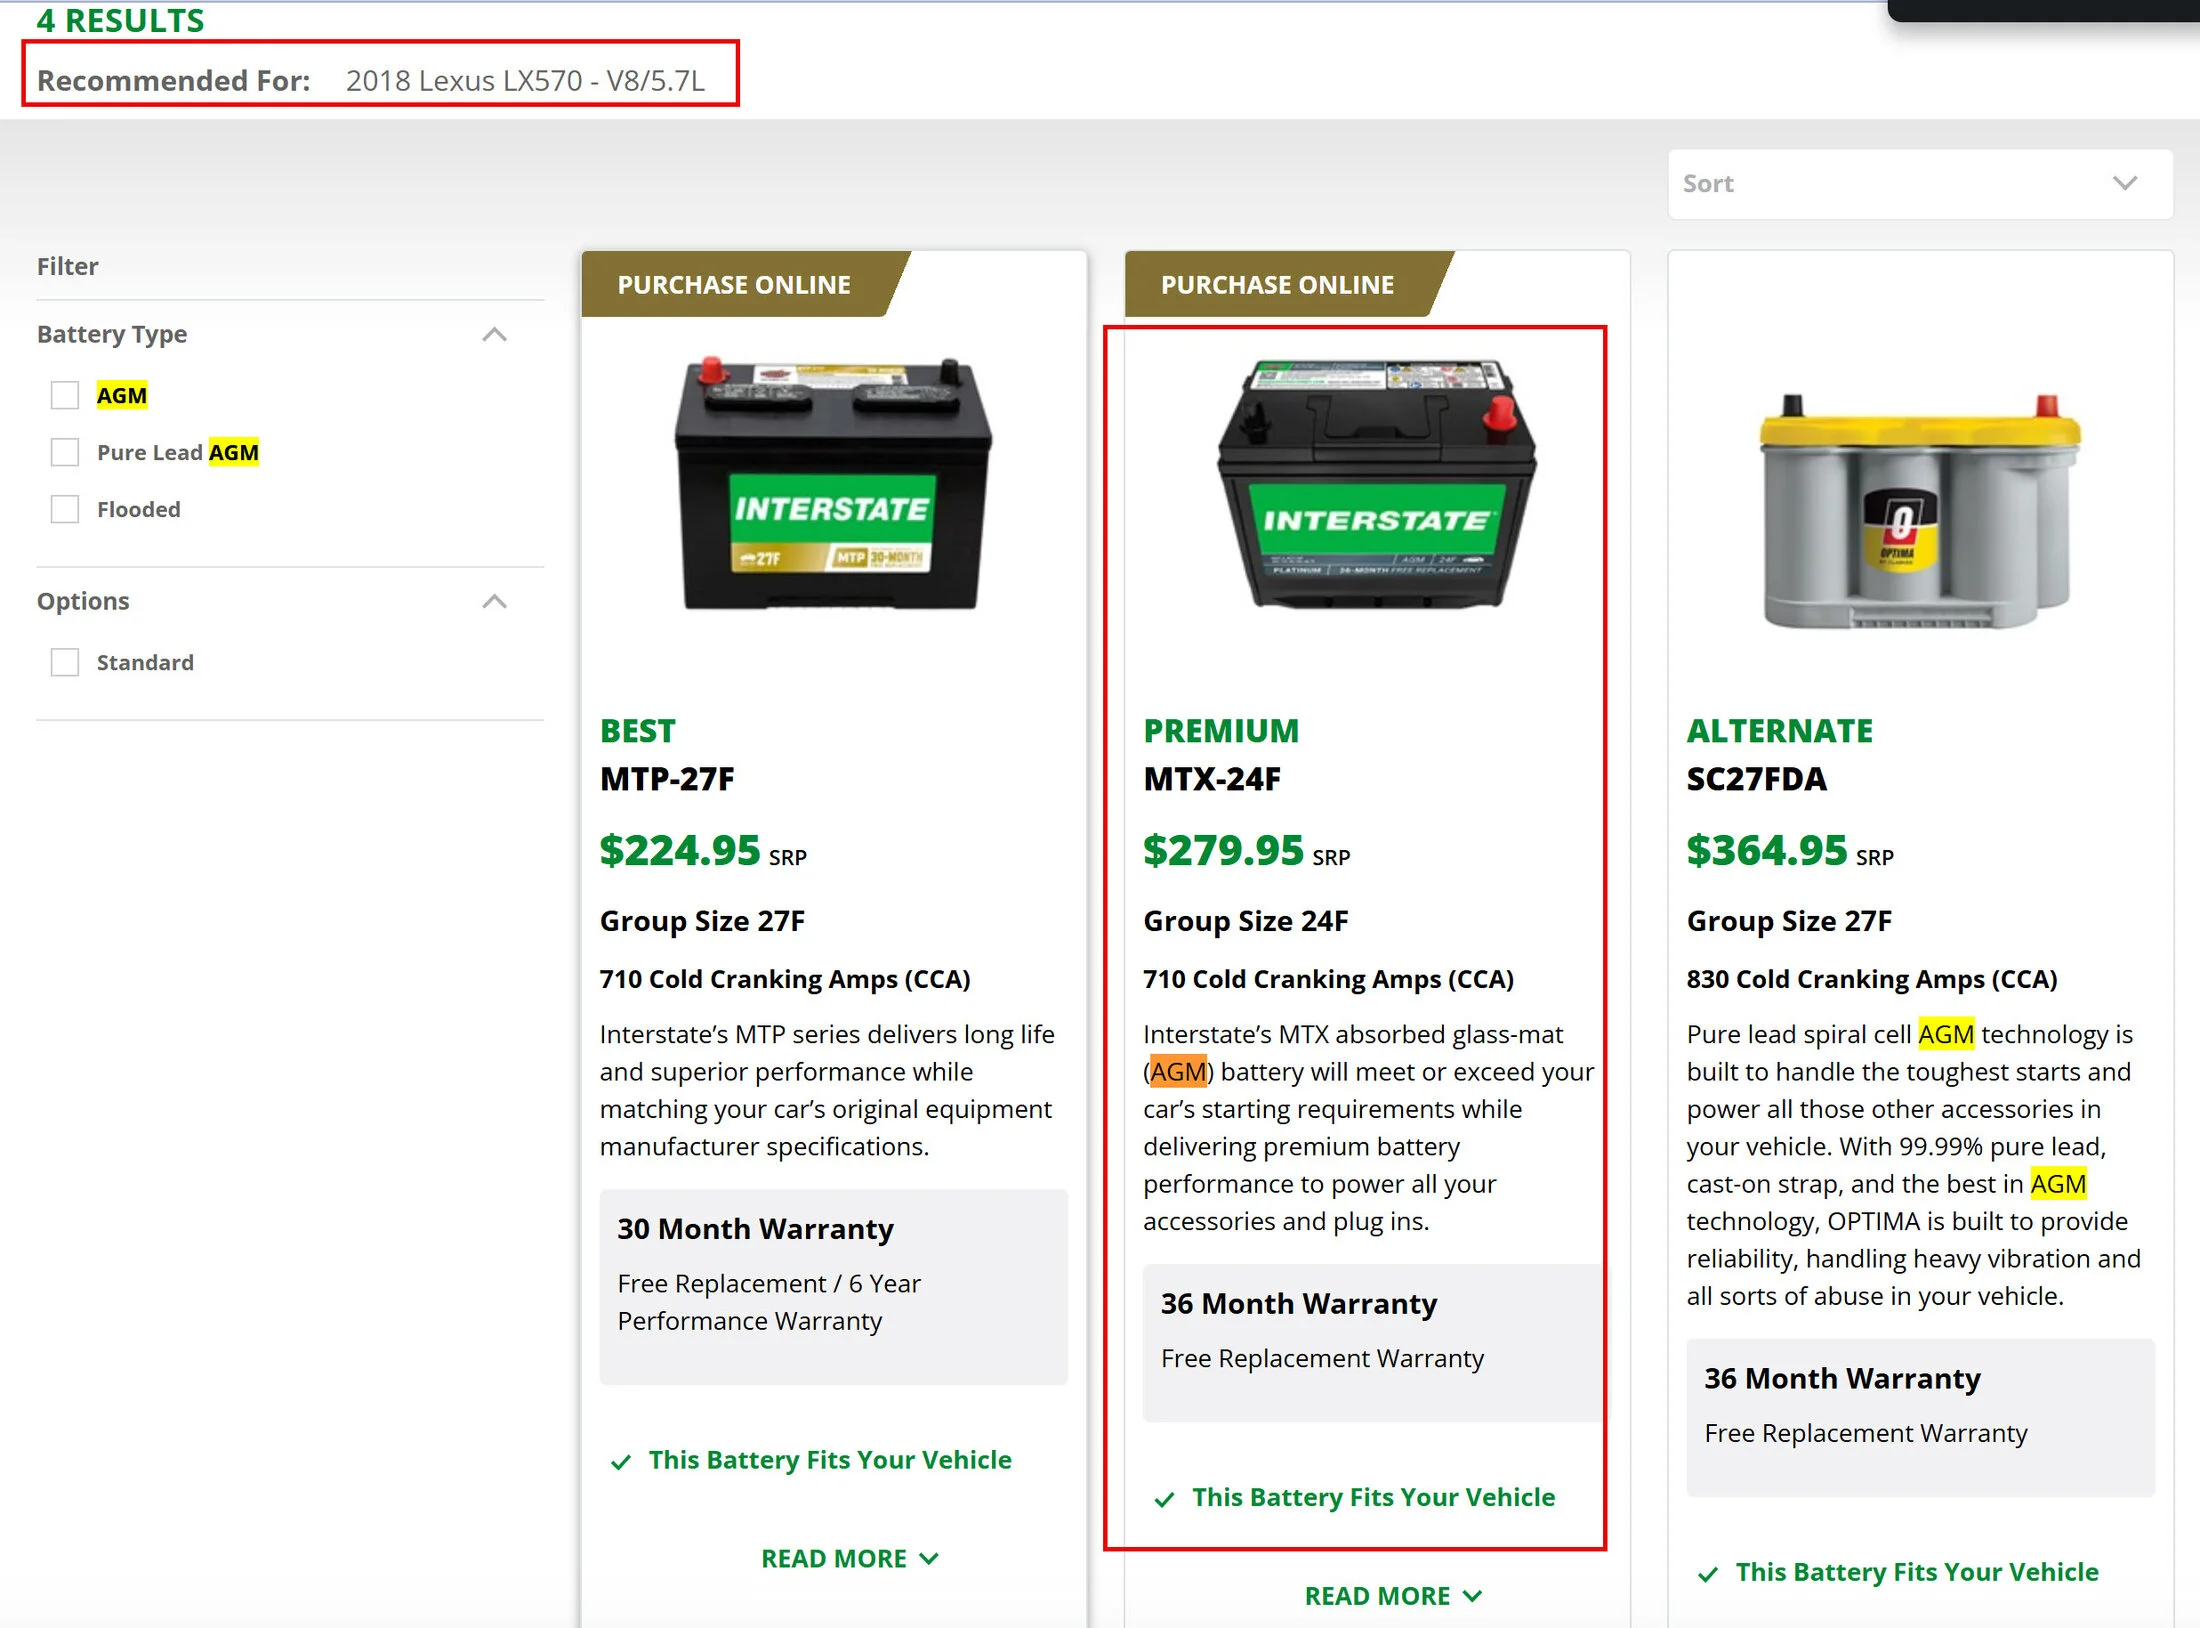This screenshot has height=1628, width=2200.
Task: Expand READ MORE under MTP-27F
Action: 849,1558
